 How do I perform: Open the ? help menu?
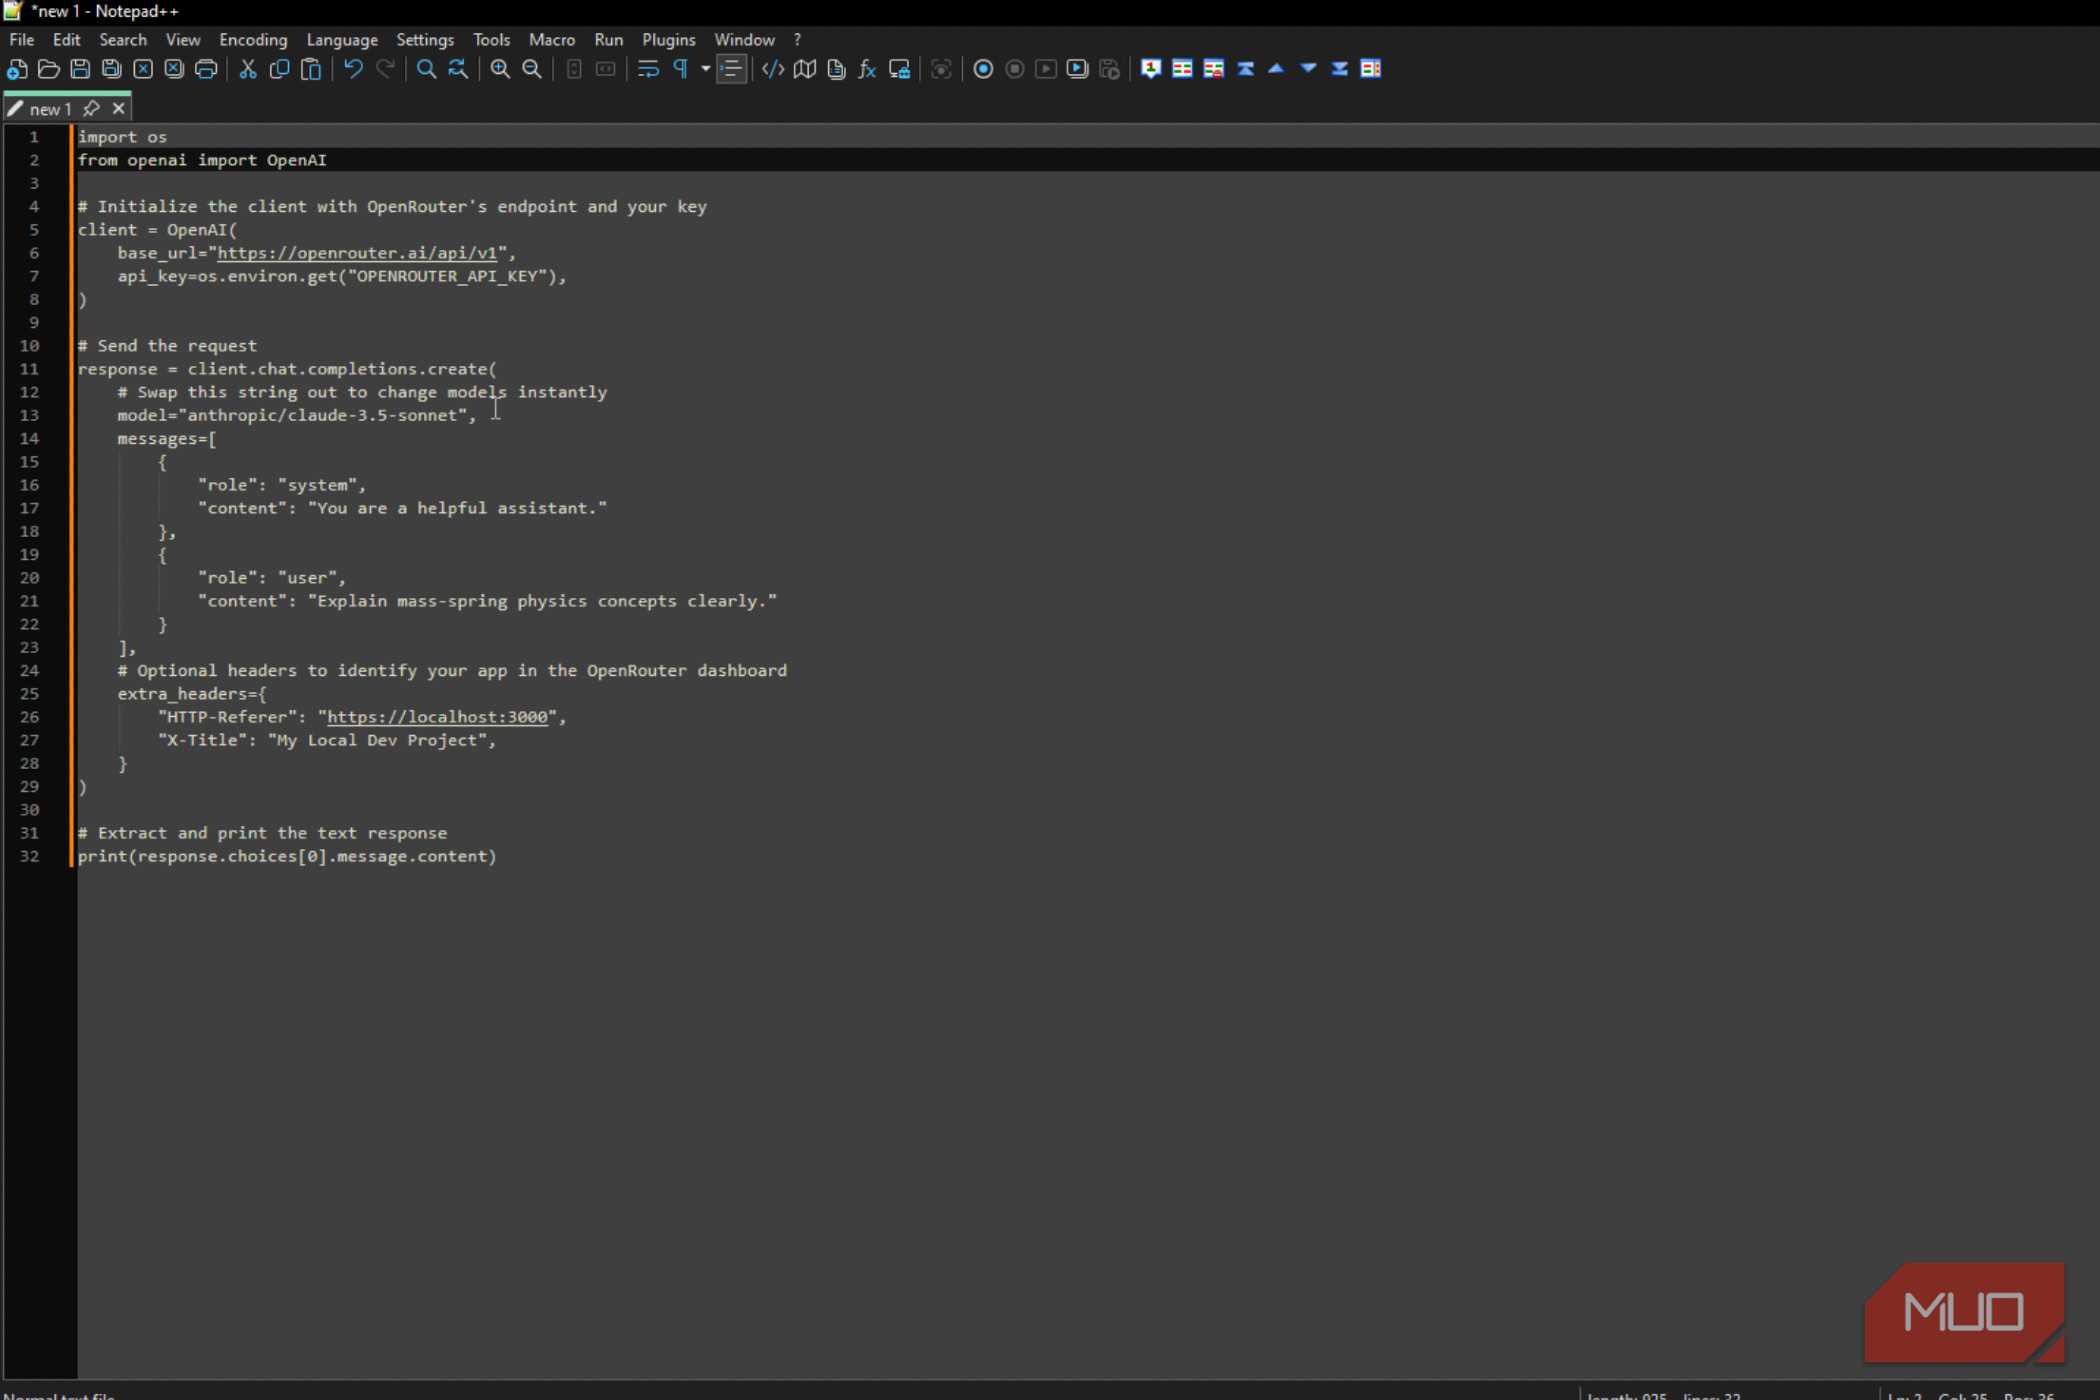pos(797,40)
